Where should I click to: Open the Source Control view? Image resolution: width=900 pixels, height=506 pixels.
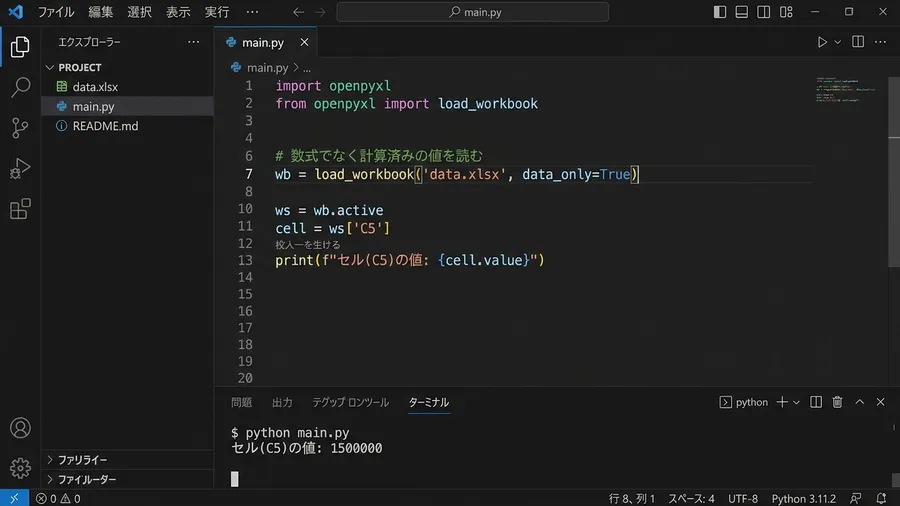point(20,127)
